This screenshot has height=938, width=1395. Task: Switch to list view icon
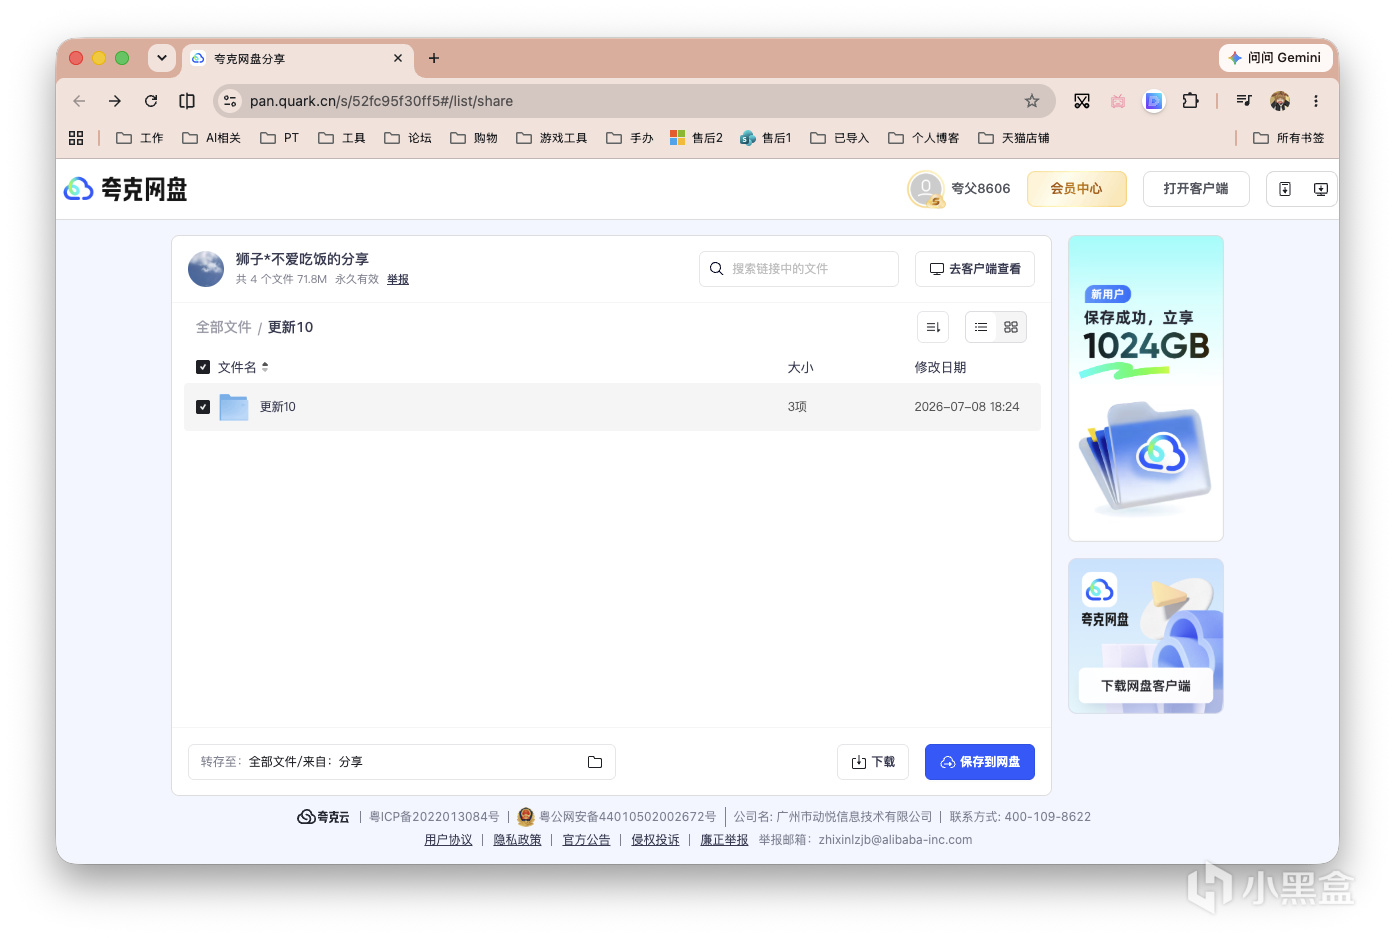click(x=981, y=327)
